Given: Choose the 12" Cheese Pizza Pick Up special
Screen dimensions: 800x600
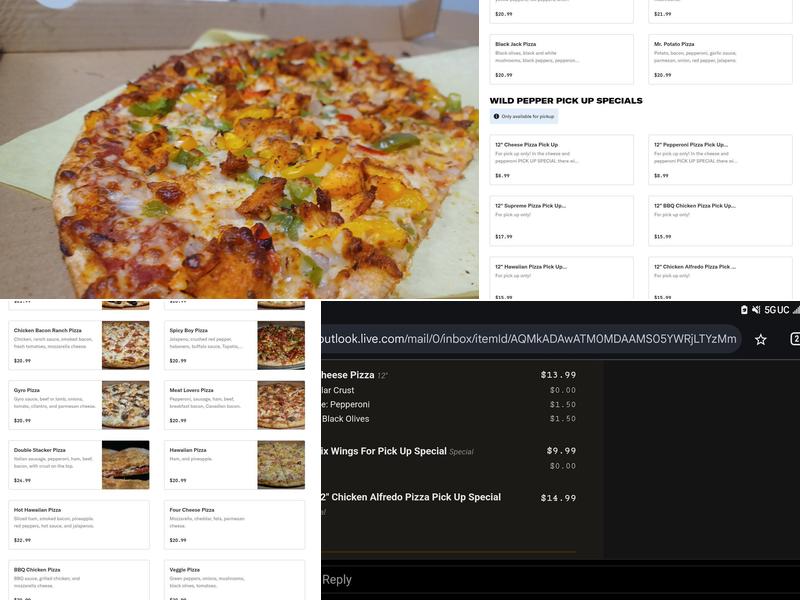Looking at the screenshot, I should pos(561,160).
